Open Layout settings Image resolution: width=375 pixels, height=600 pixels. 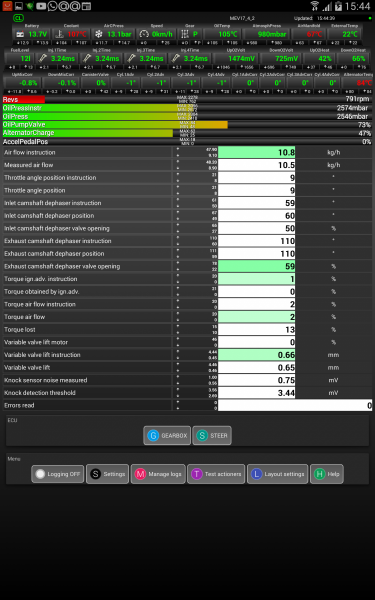[277, 474]
